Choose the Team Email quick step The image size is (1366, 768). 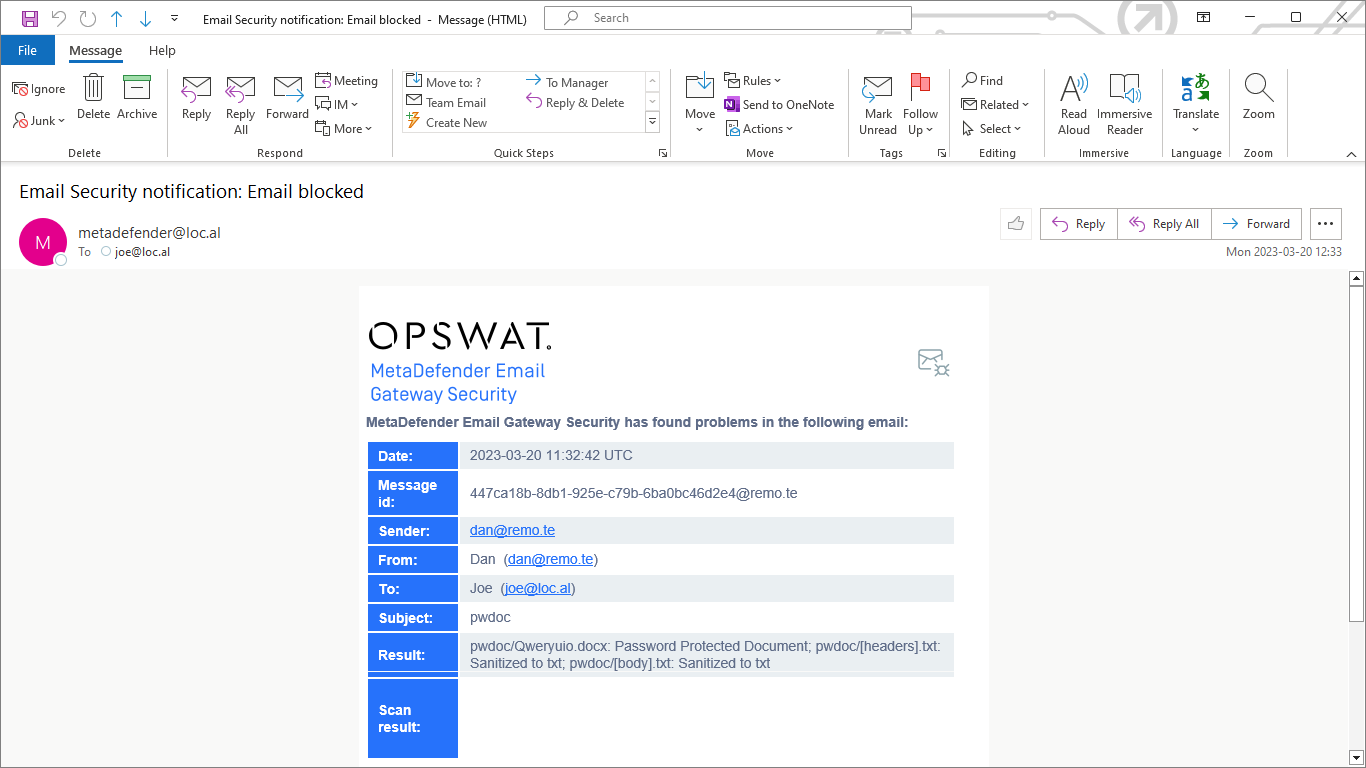(446, 102)
